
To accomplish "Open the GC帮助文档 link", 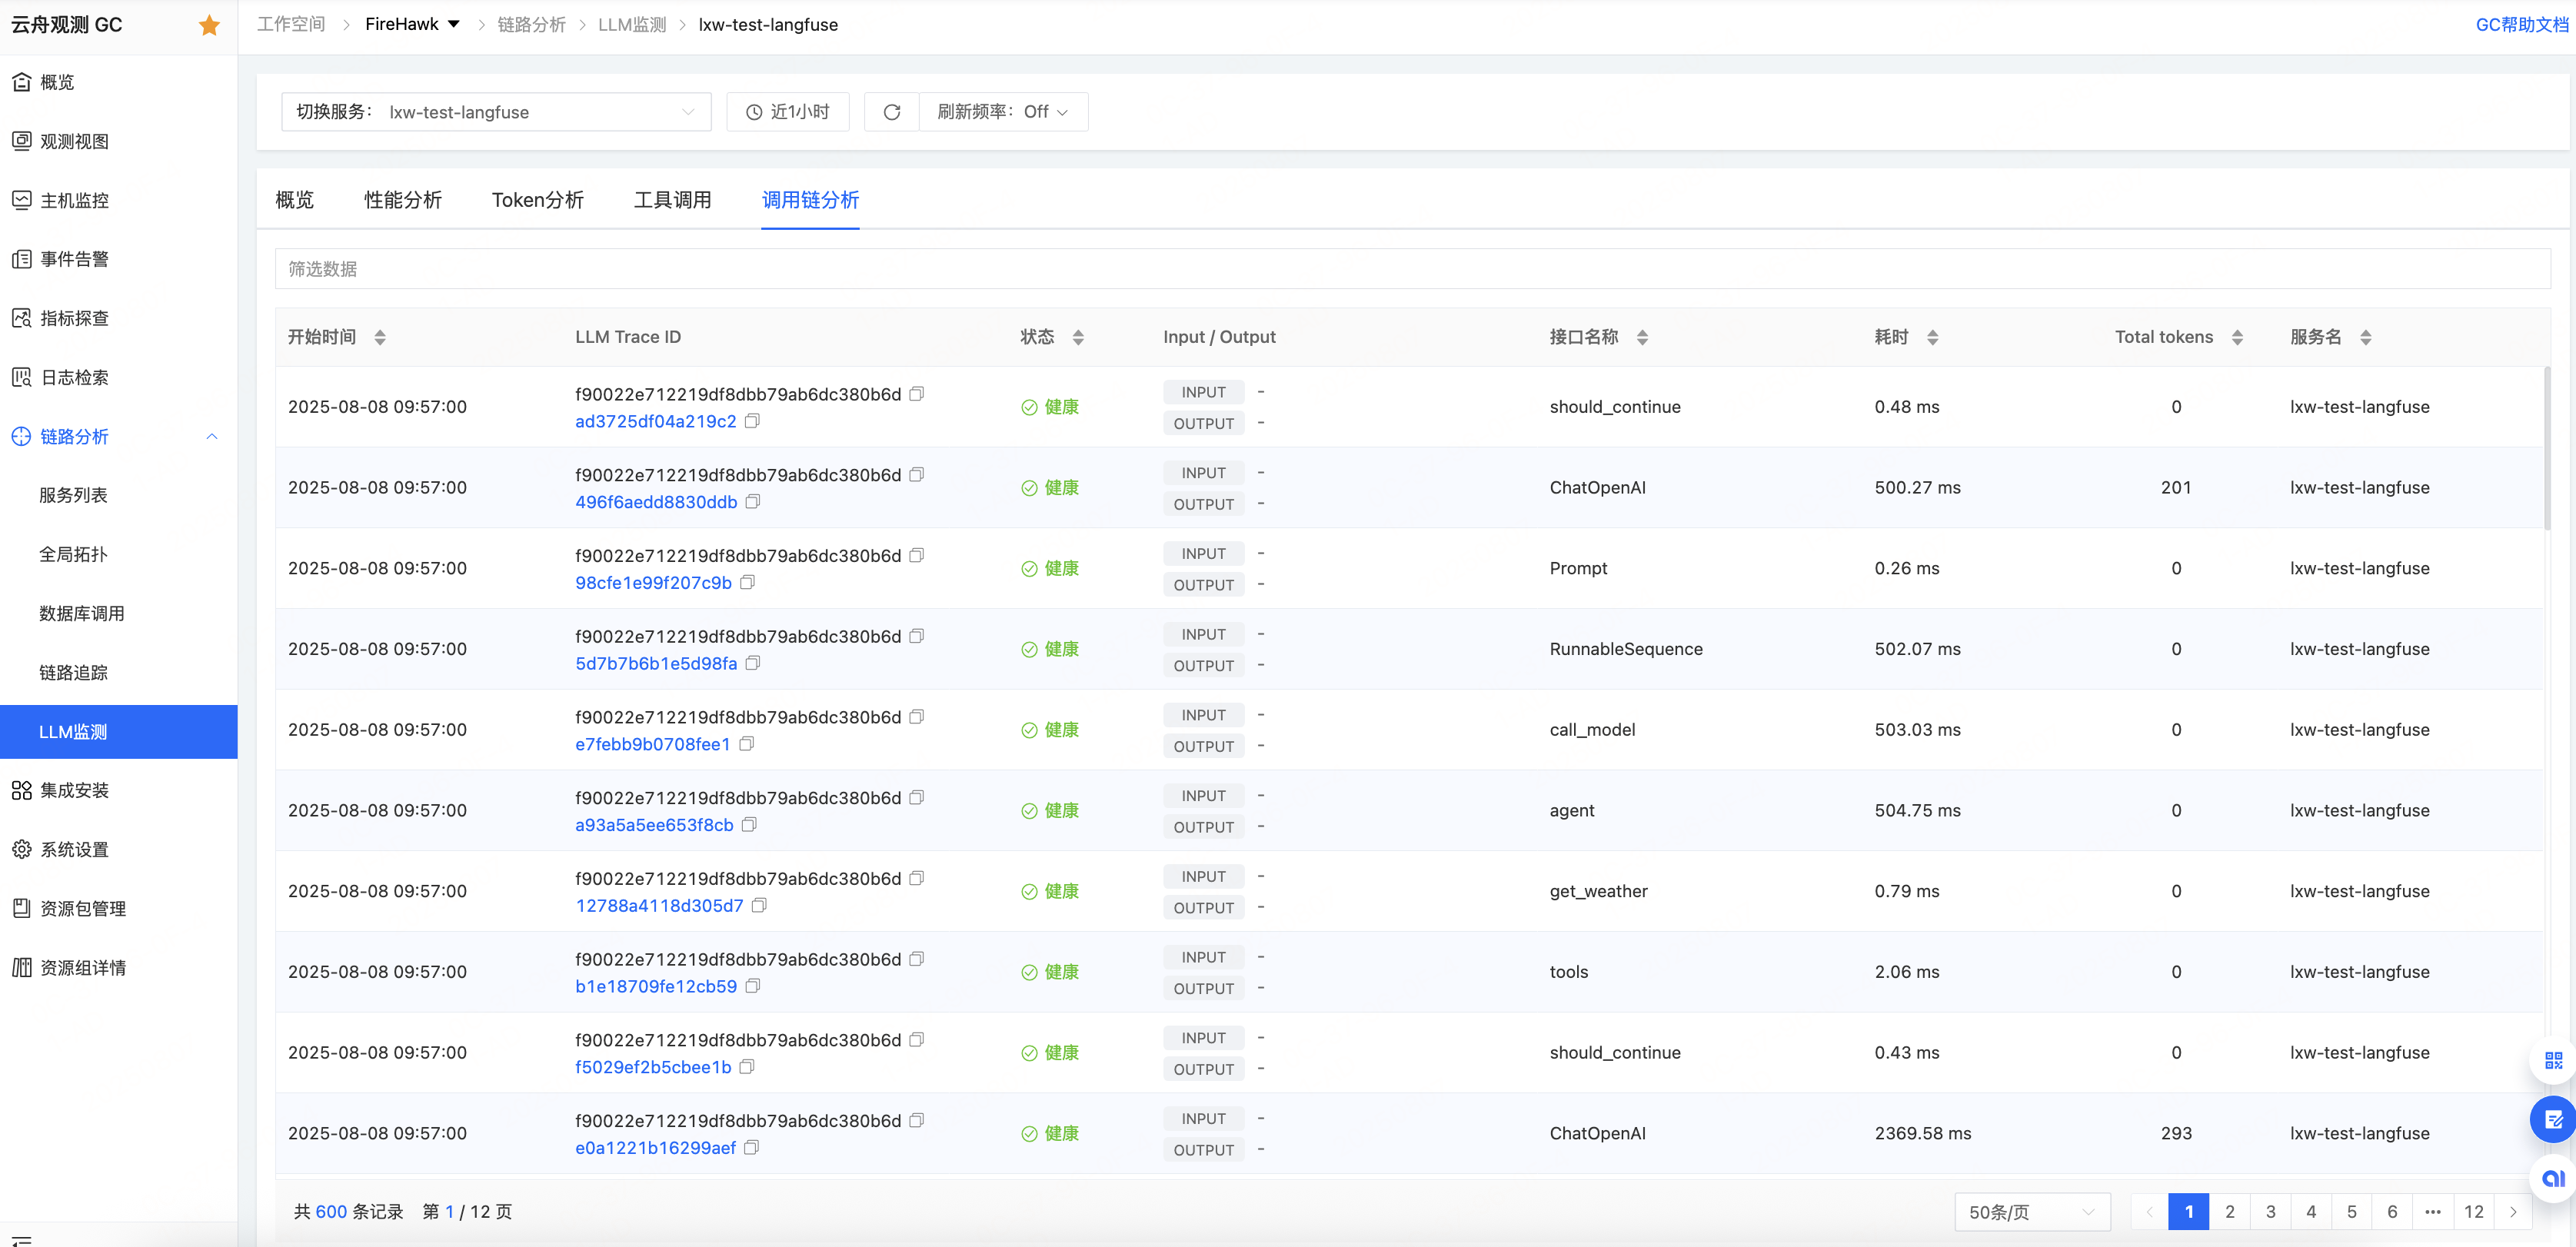I will (x=2521, y=25).
